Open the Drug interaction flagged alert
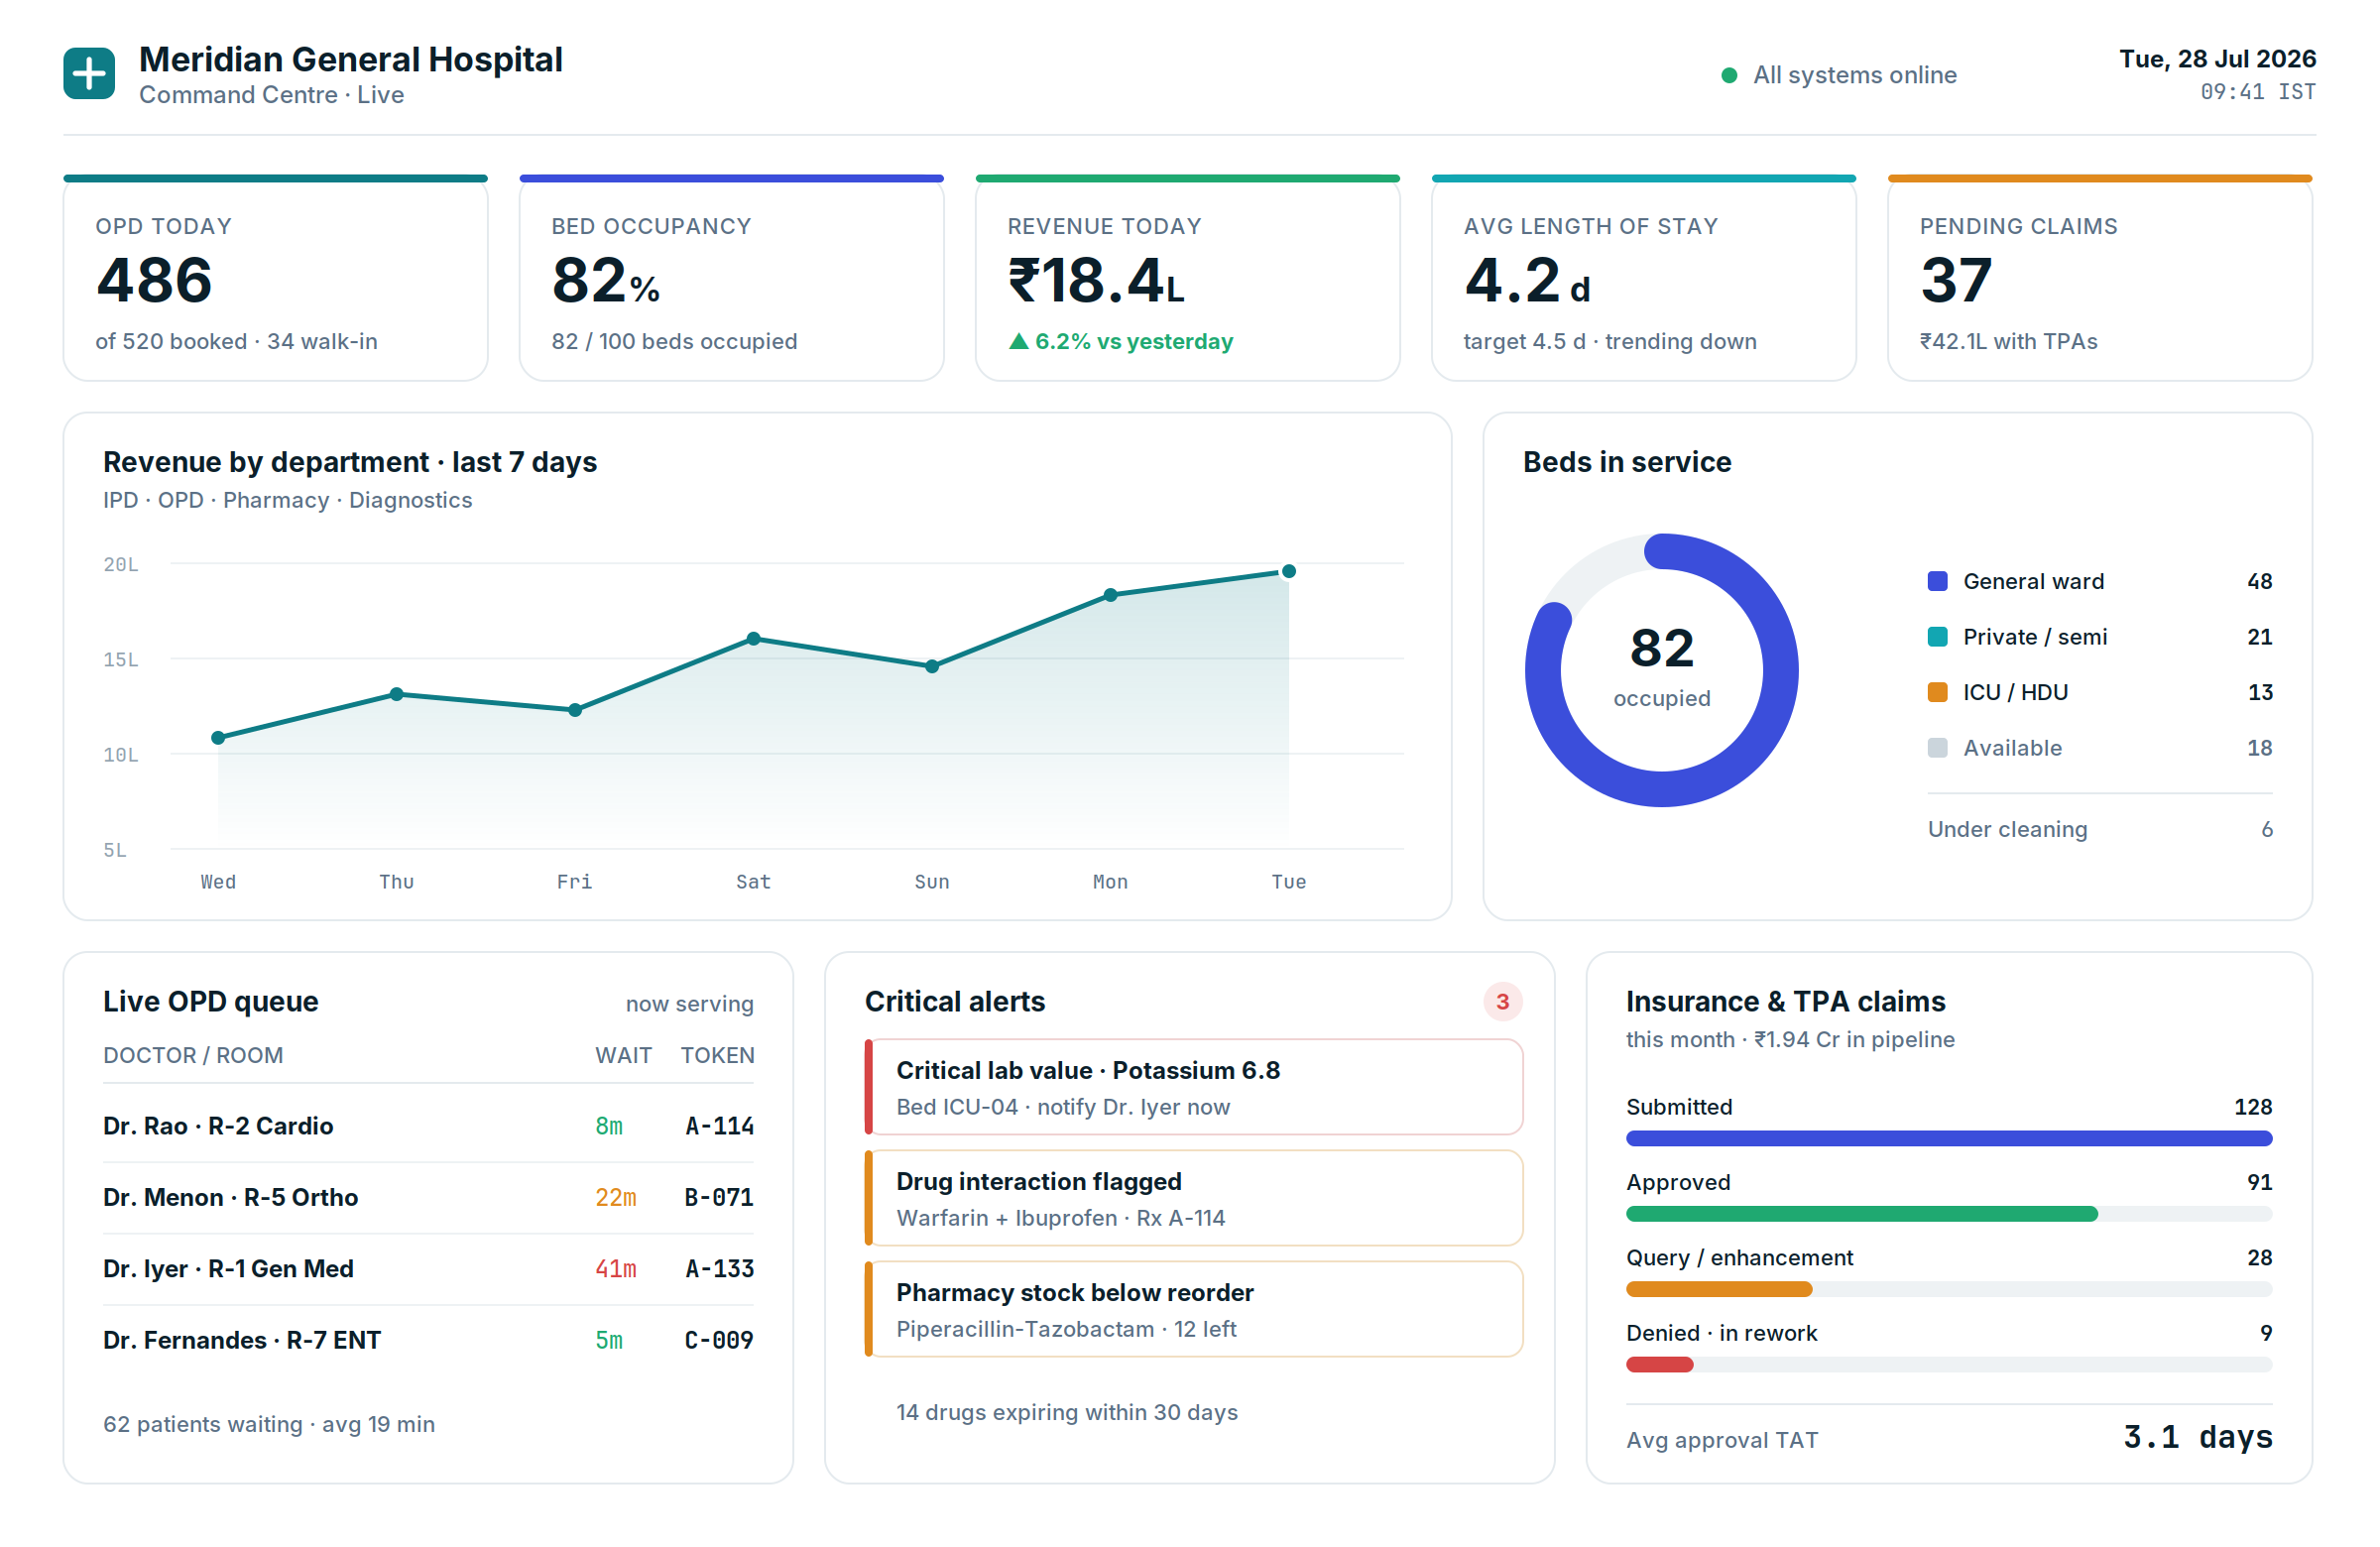 [1194, 1198]
